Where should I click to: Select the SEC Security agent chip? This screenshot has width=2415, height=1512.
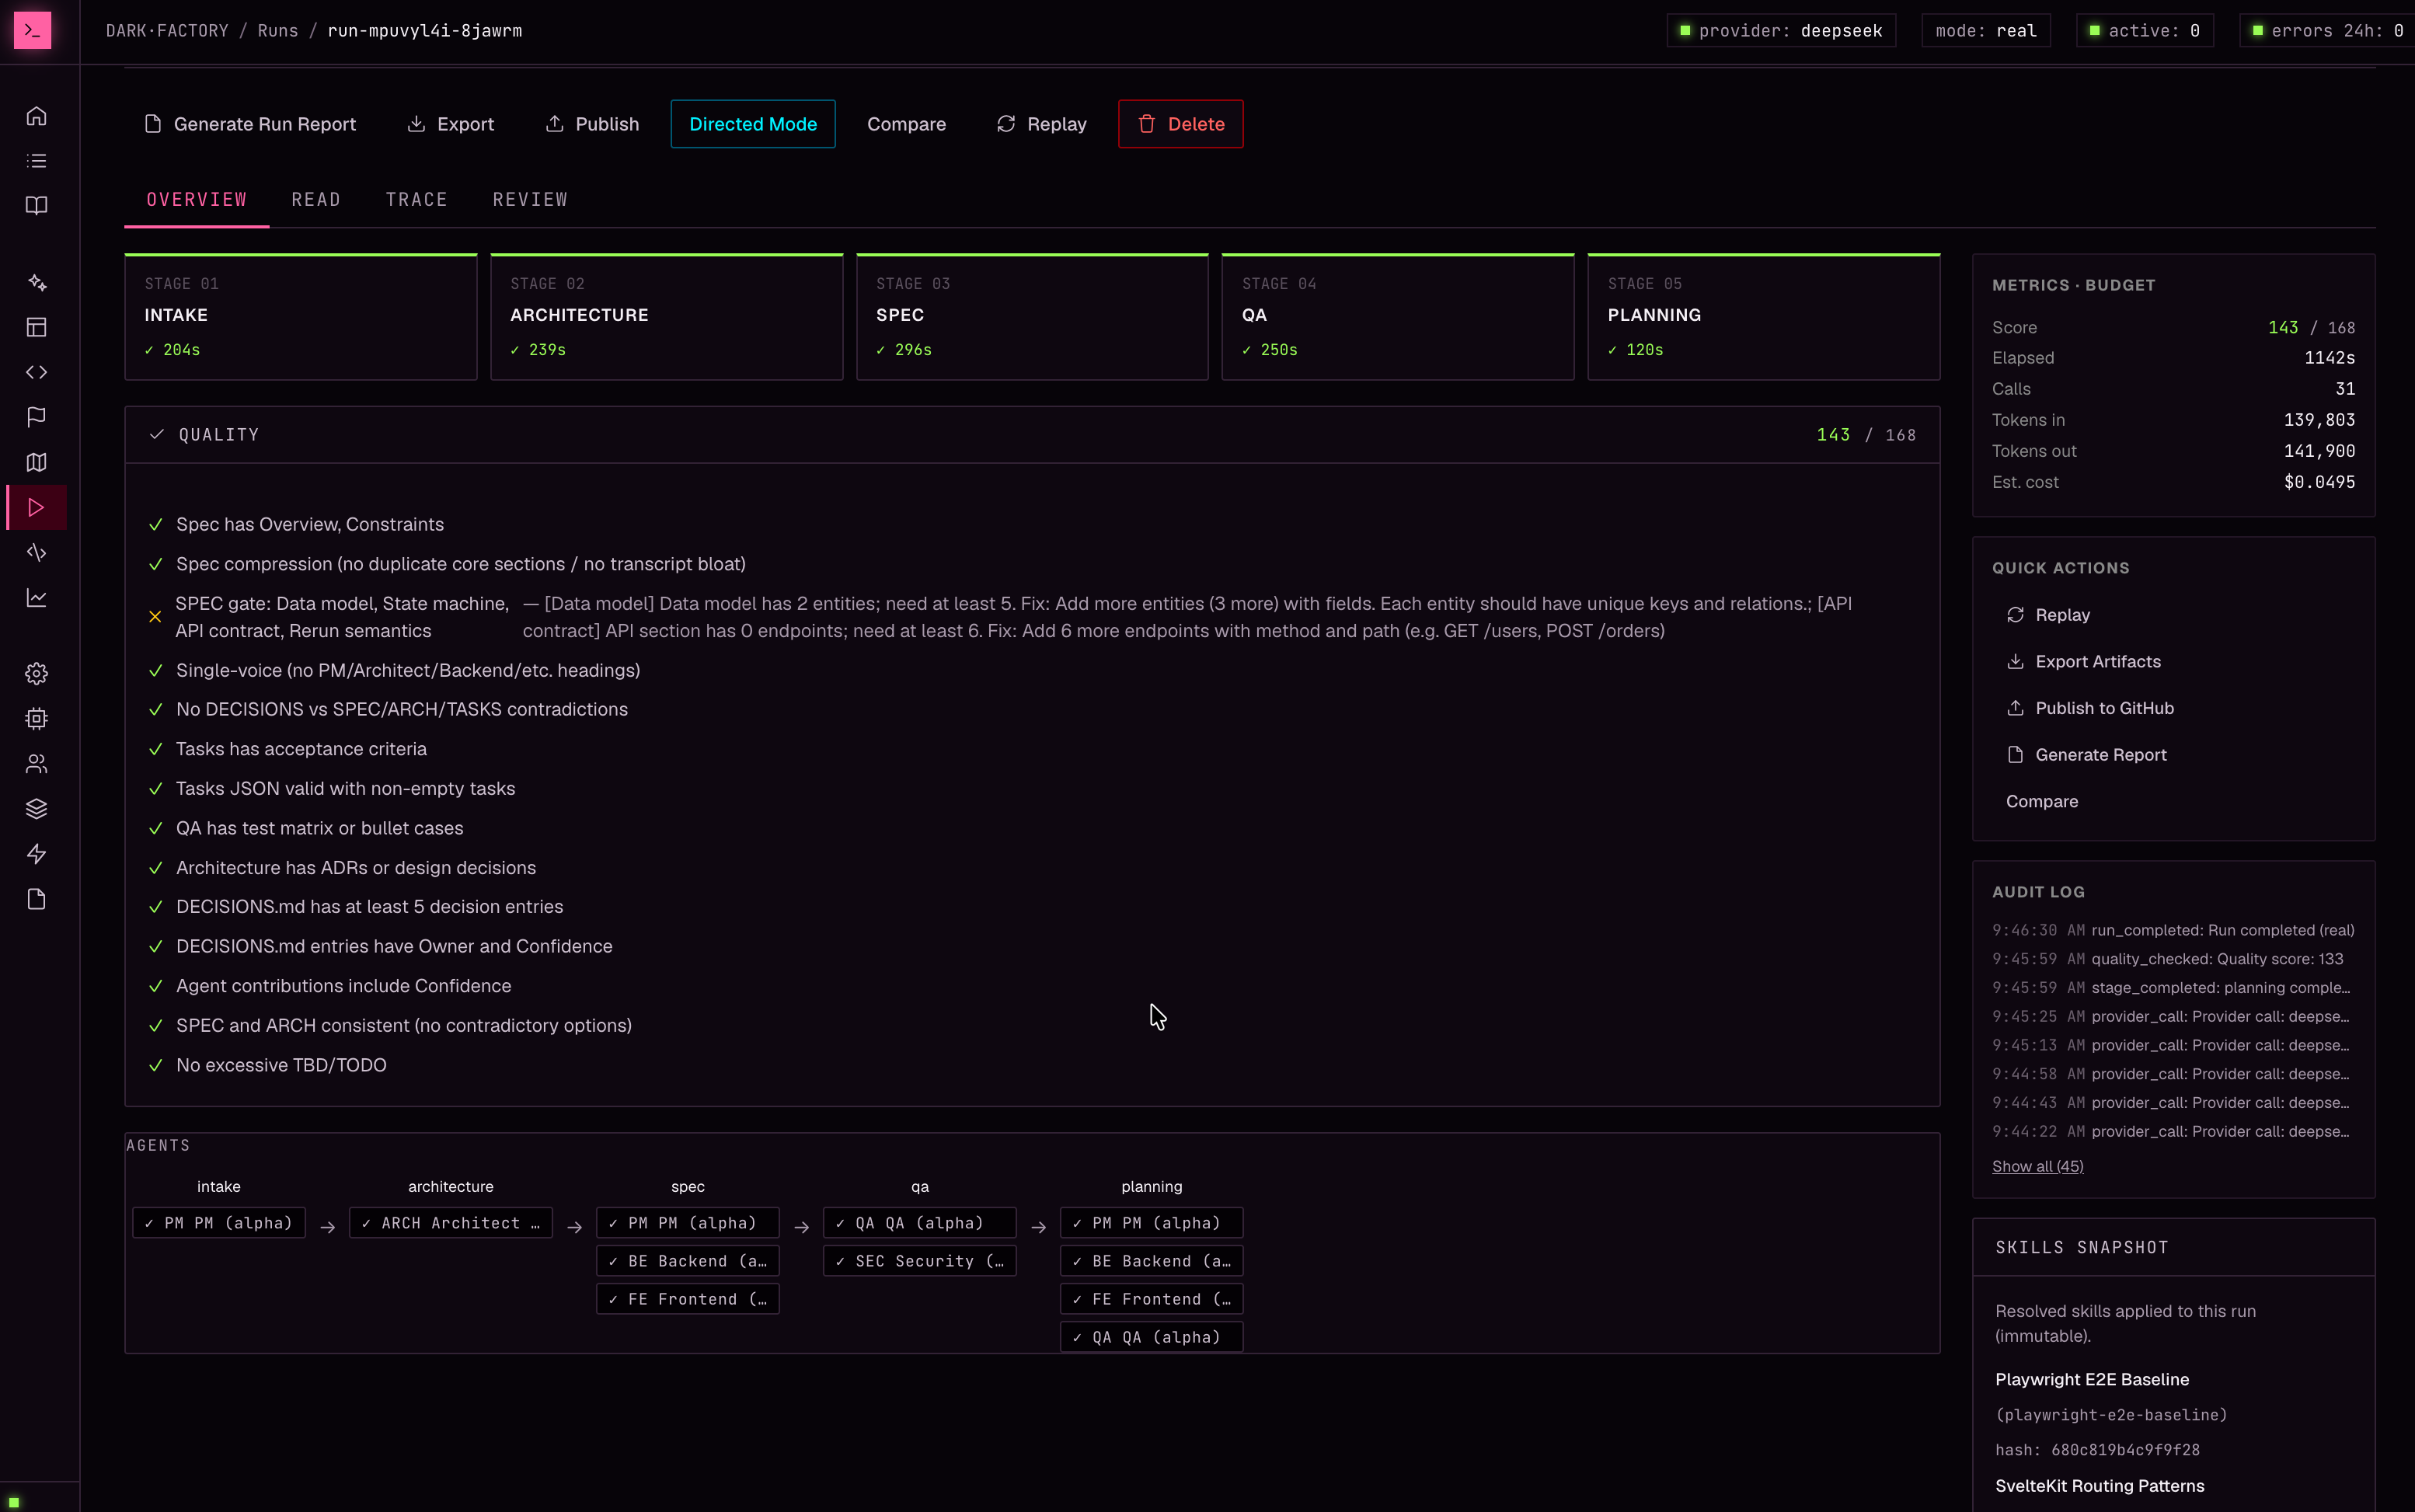click(x=920, y=1261)
